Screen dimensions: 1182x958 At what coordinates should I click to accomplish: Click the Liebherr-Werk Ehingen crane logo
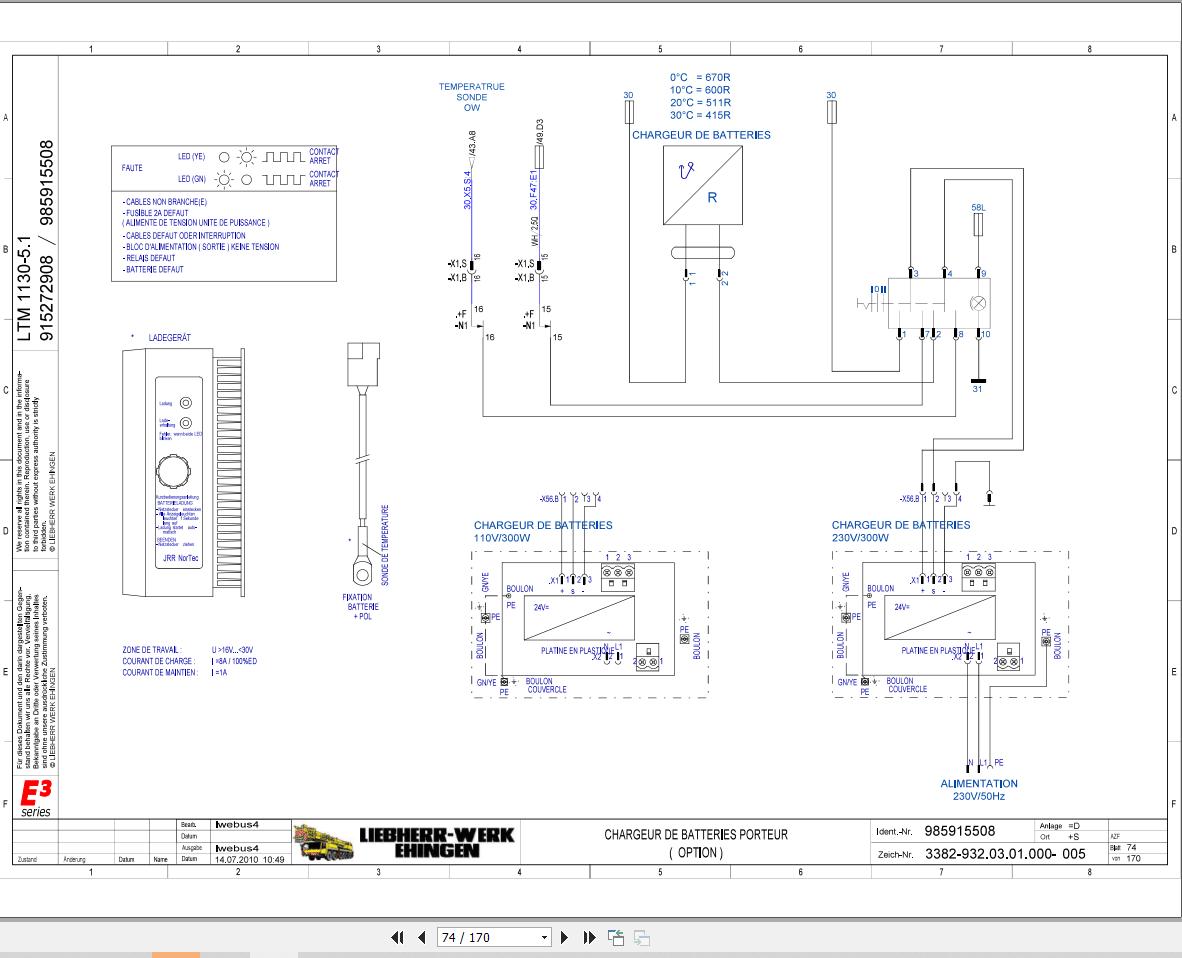click(323, 843)
